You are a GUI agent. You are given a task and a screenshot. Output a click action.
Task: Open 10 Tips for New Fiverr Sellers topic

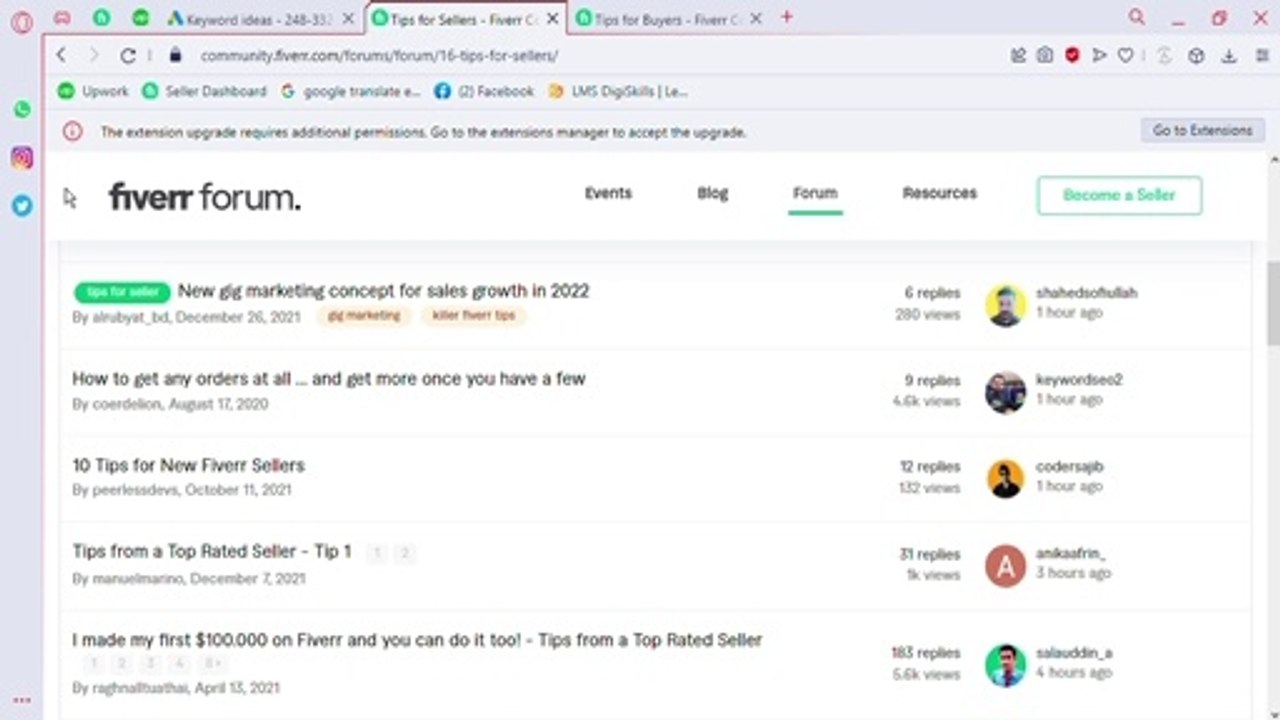188,466
